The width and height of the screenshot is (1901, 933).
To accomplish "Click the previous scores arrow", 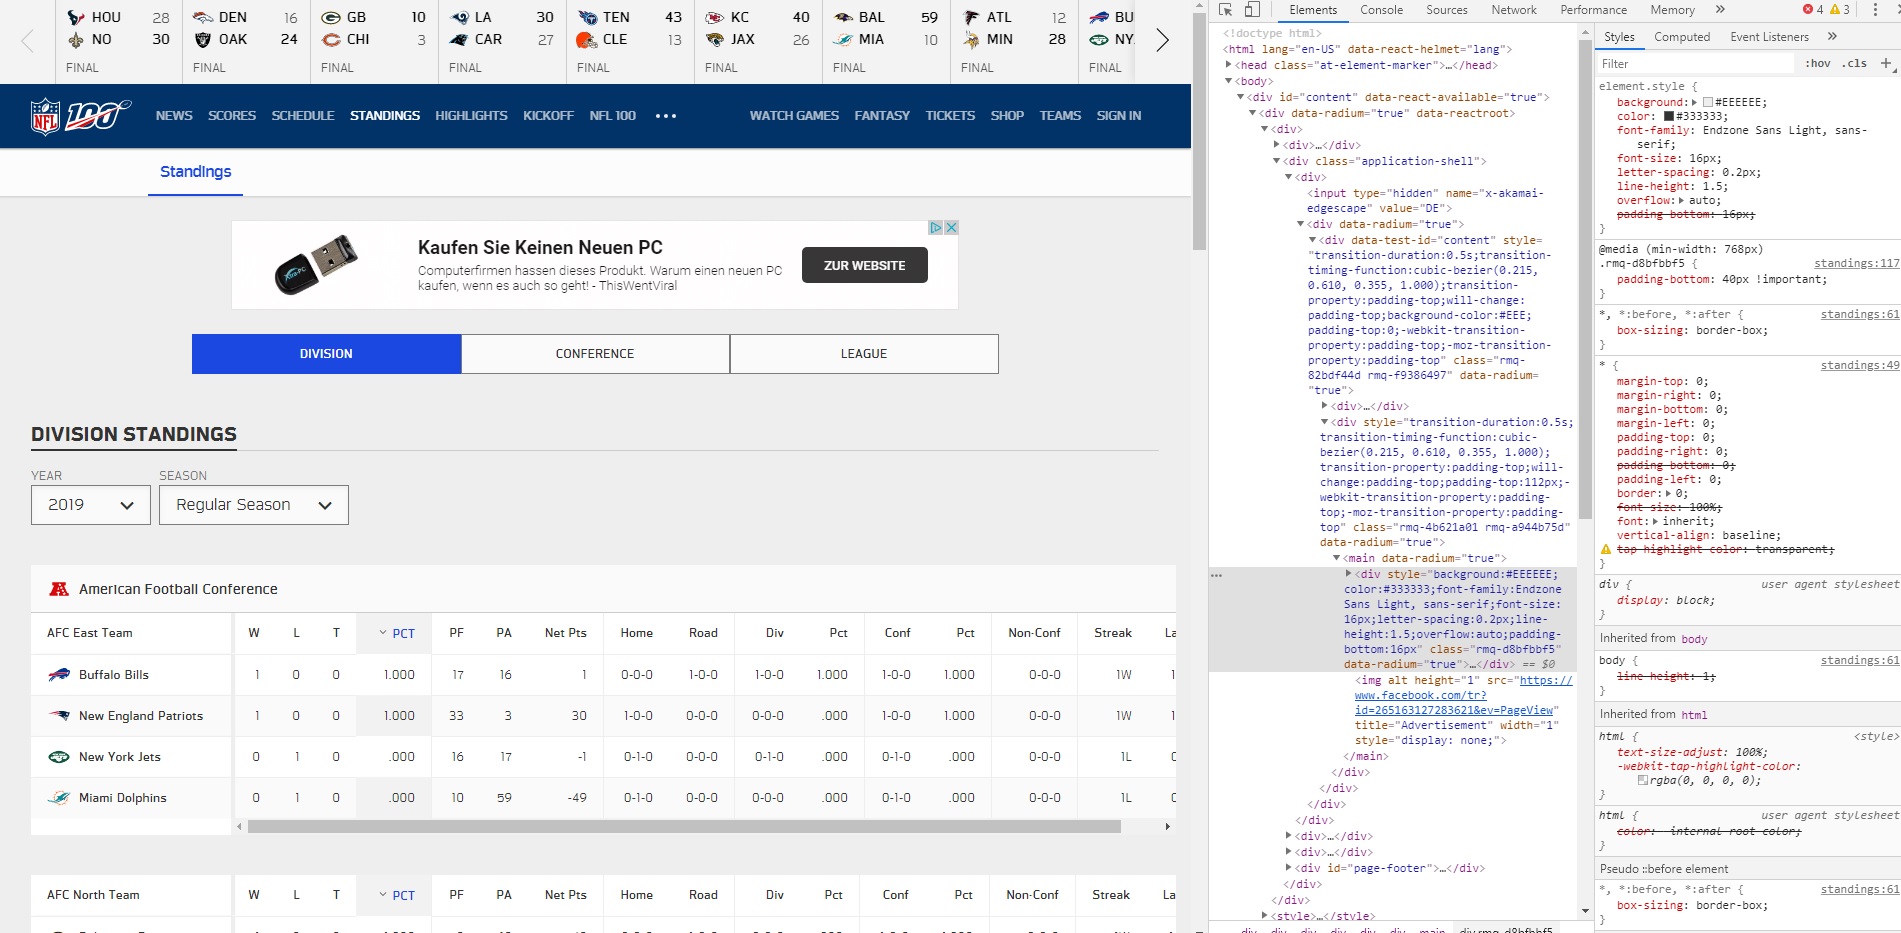I will point(27,41).
